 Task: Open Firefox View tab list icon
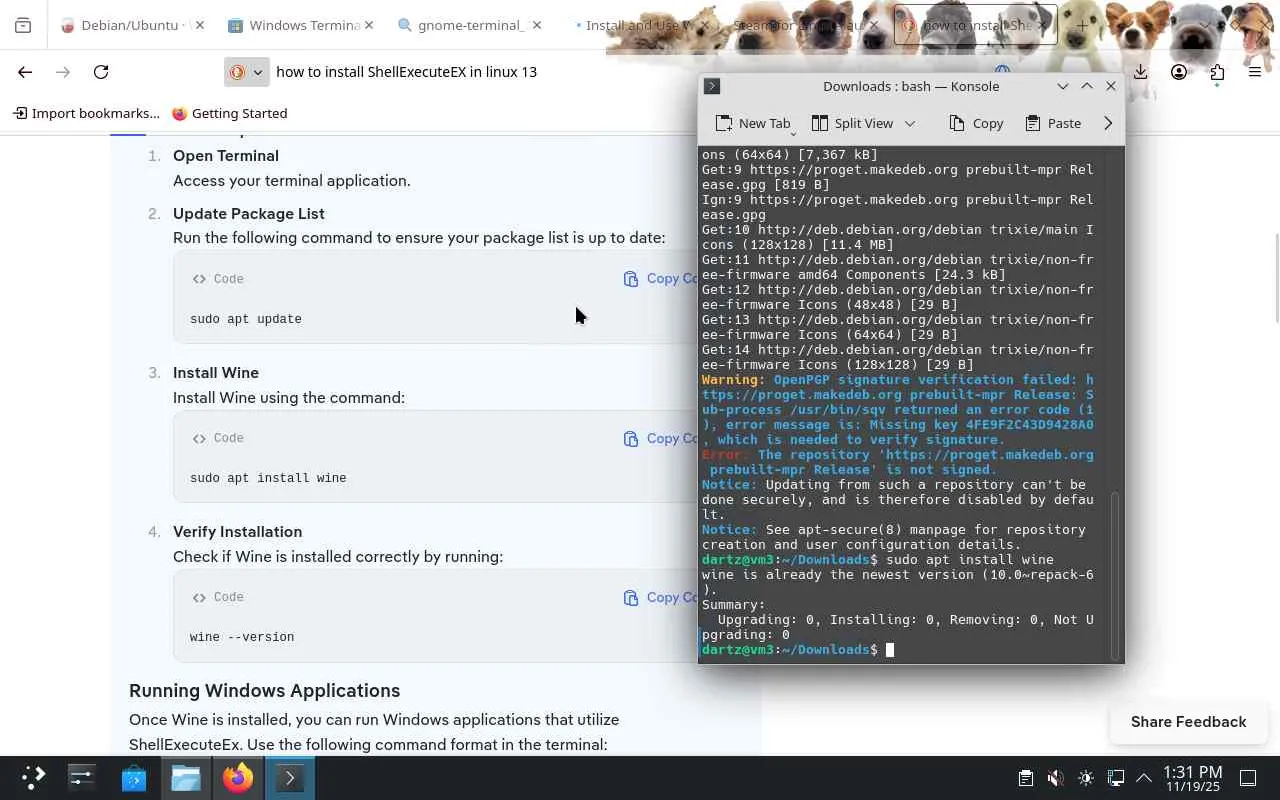(x=23, y=25)
